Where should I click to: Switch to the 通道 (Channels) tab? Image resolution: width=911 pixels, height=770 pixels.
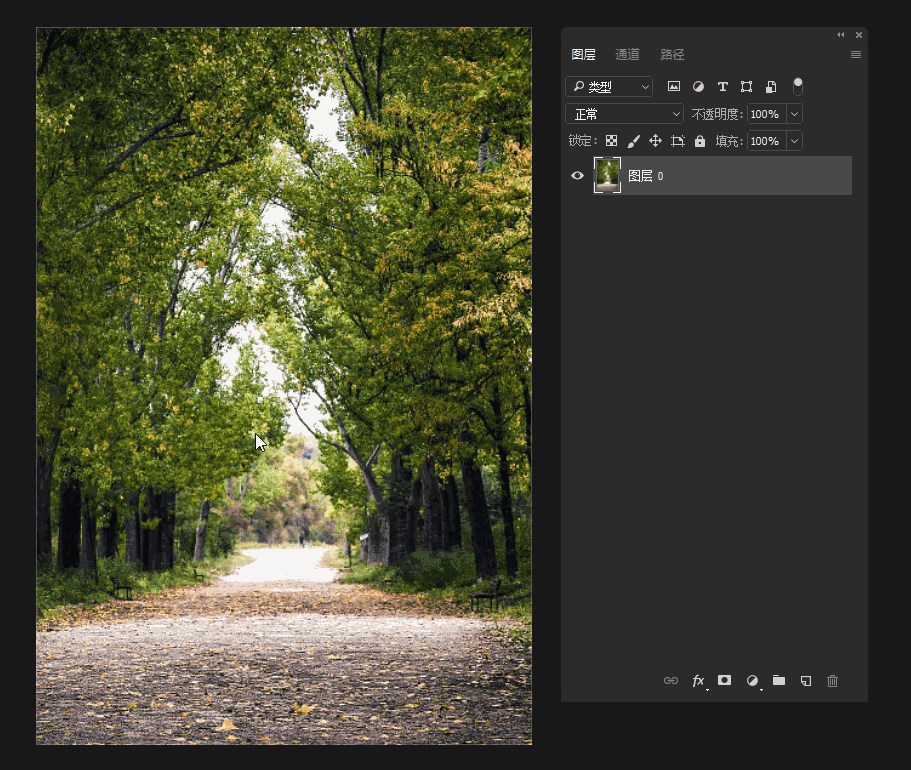[627, 55]
